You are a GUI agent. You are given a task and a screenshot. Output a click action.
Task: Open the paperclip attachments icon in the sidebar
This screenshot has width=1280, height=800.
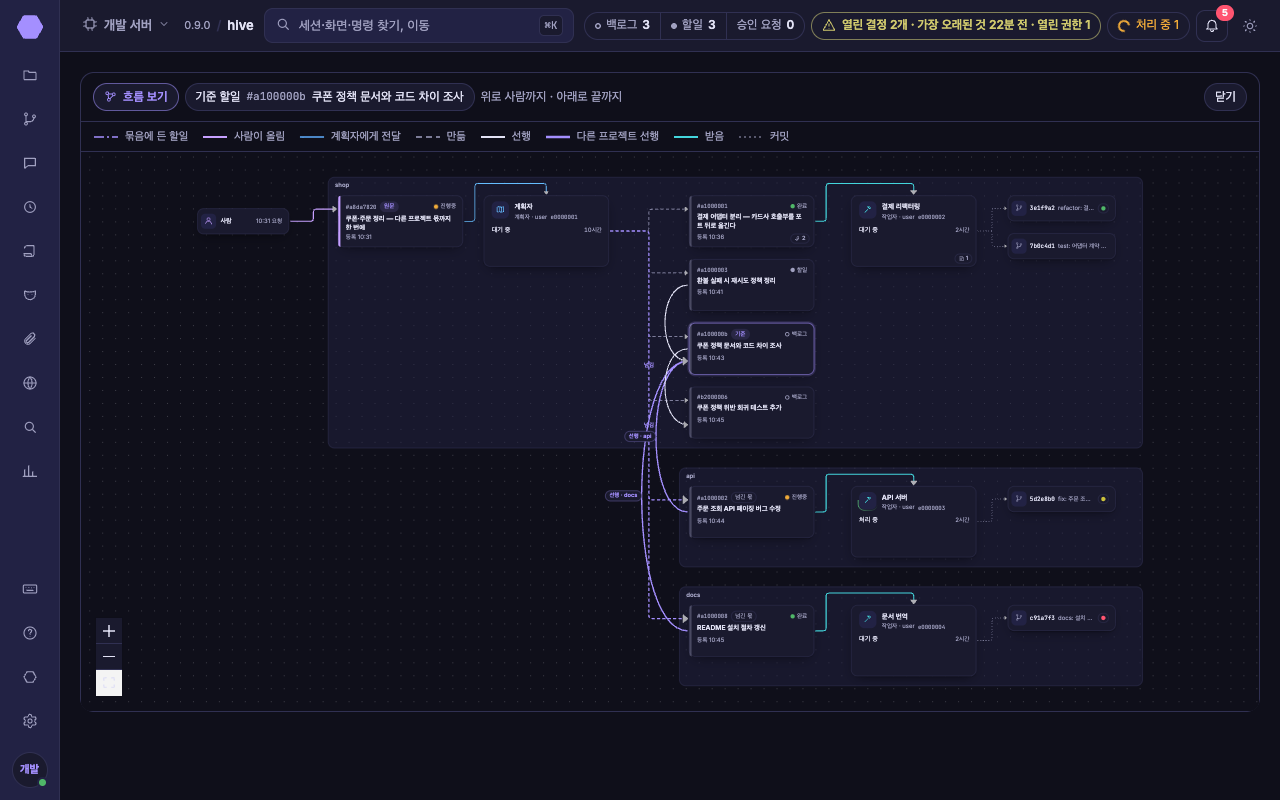pos(30,339)
